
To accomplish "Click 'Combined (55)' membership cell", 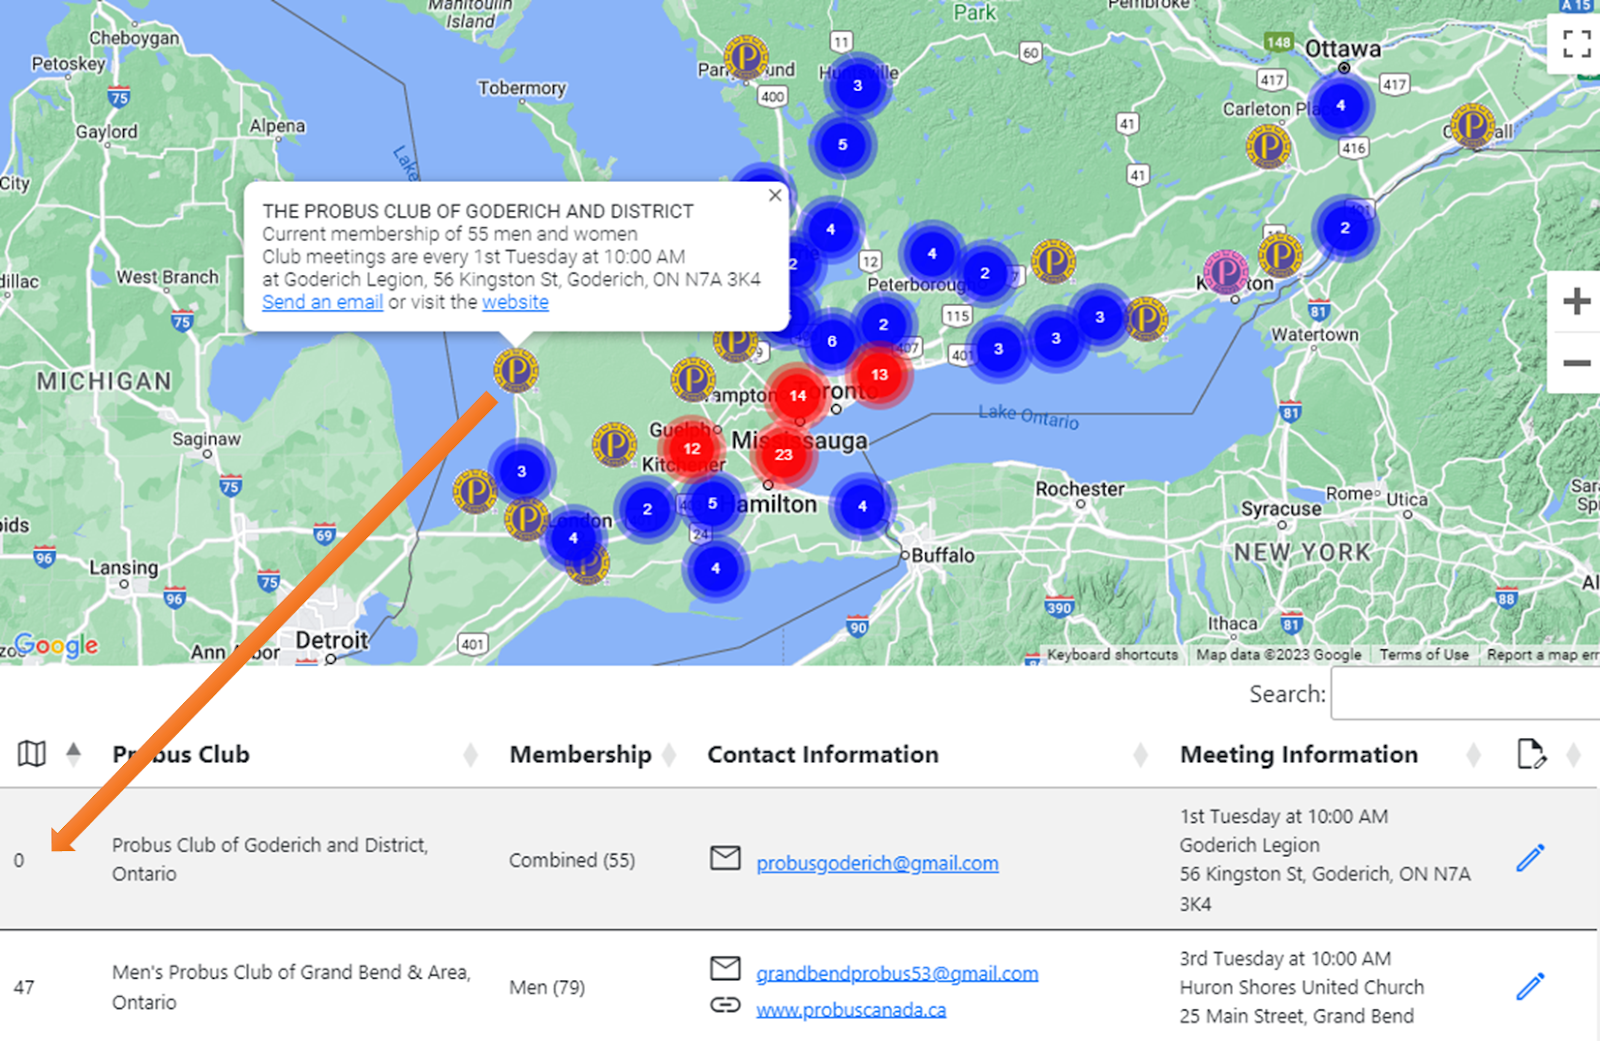I will click(x=572, y=860).
